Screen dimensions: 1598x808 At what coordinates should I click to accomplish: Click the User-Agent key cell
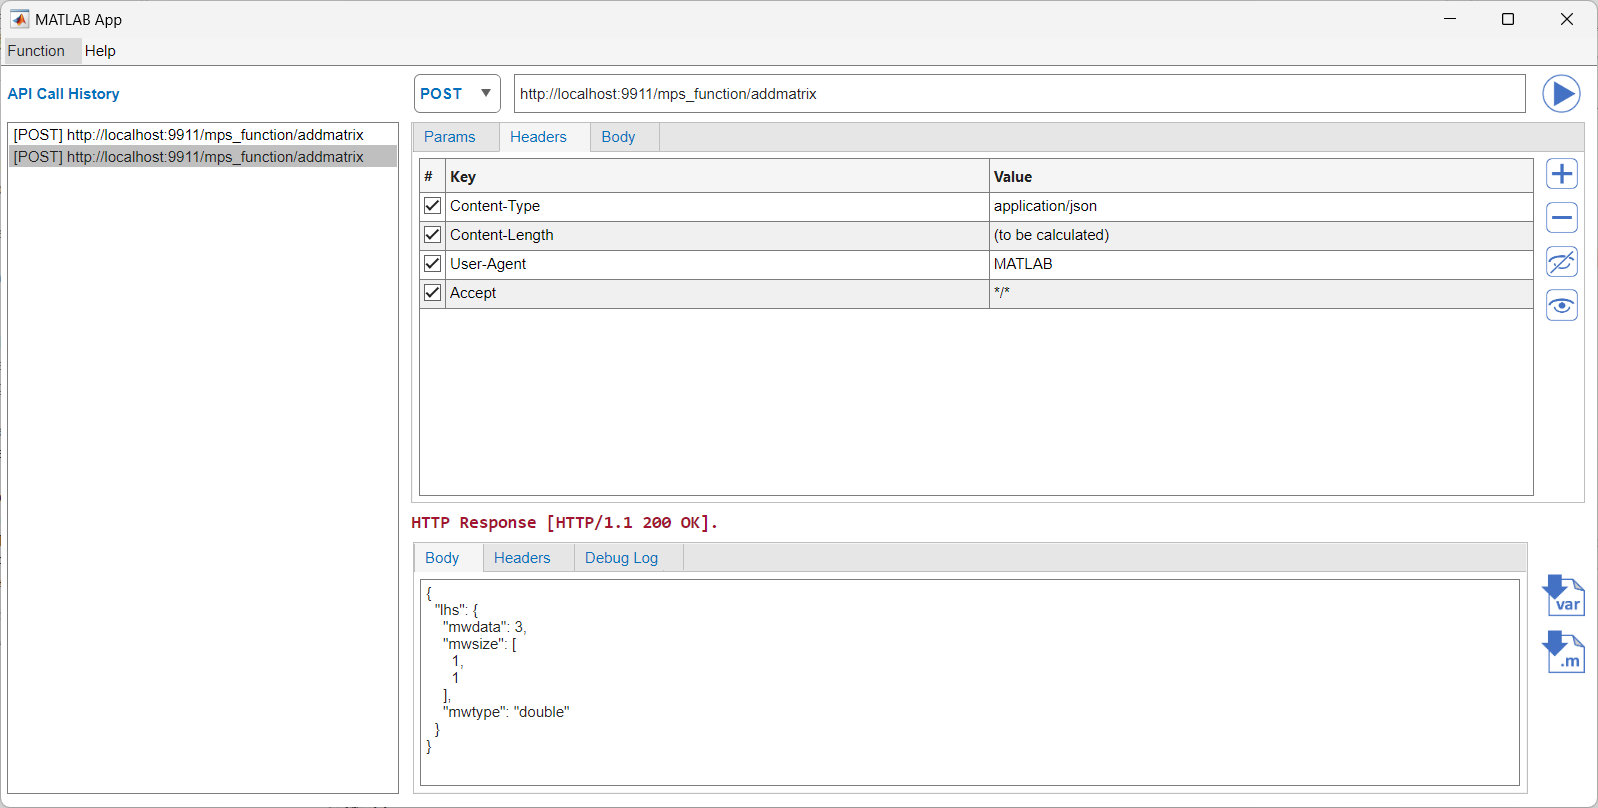pyautogui.click(x=717, y=264)
